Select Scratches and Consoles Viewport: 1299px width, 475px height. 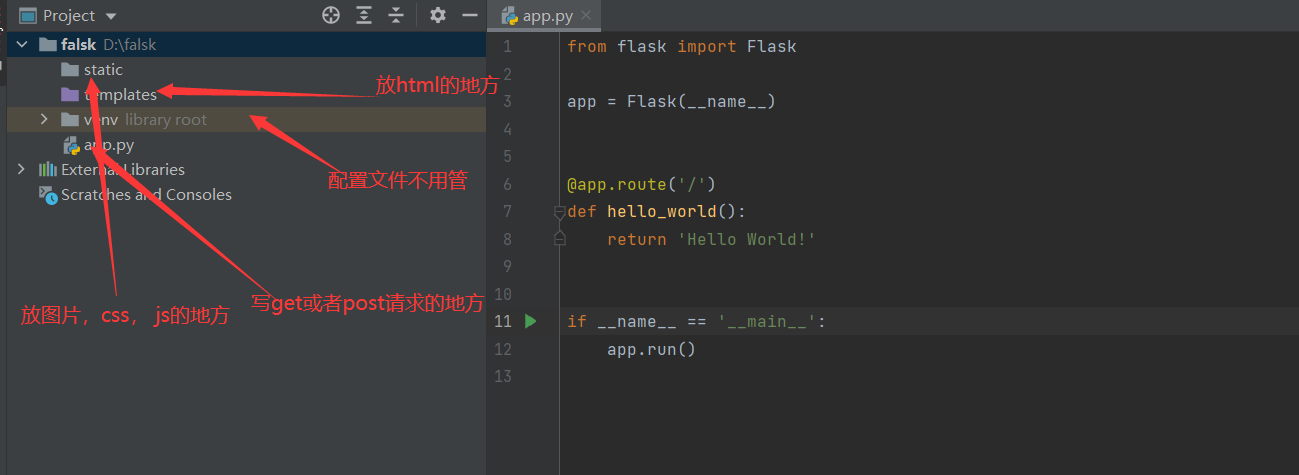click(146, 195)
